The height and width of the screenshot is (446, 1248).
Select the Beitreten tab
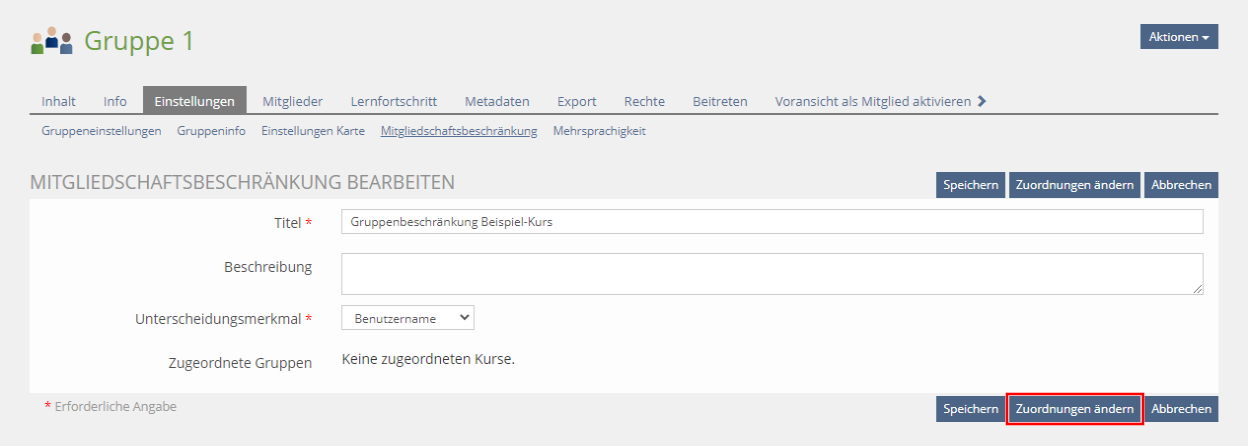click(720, 101)
